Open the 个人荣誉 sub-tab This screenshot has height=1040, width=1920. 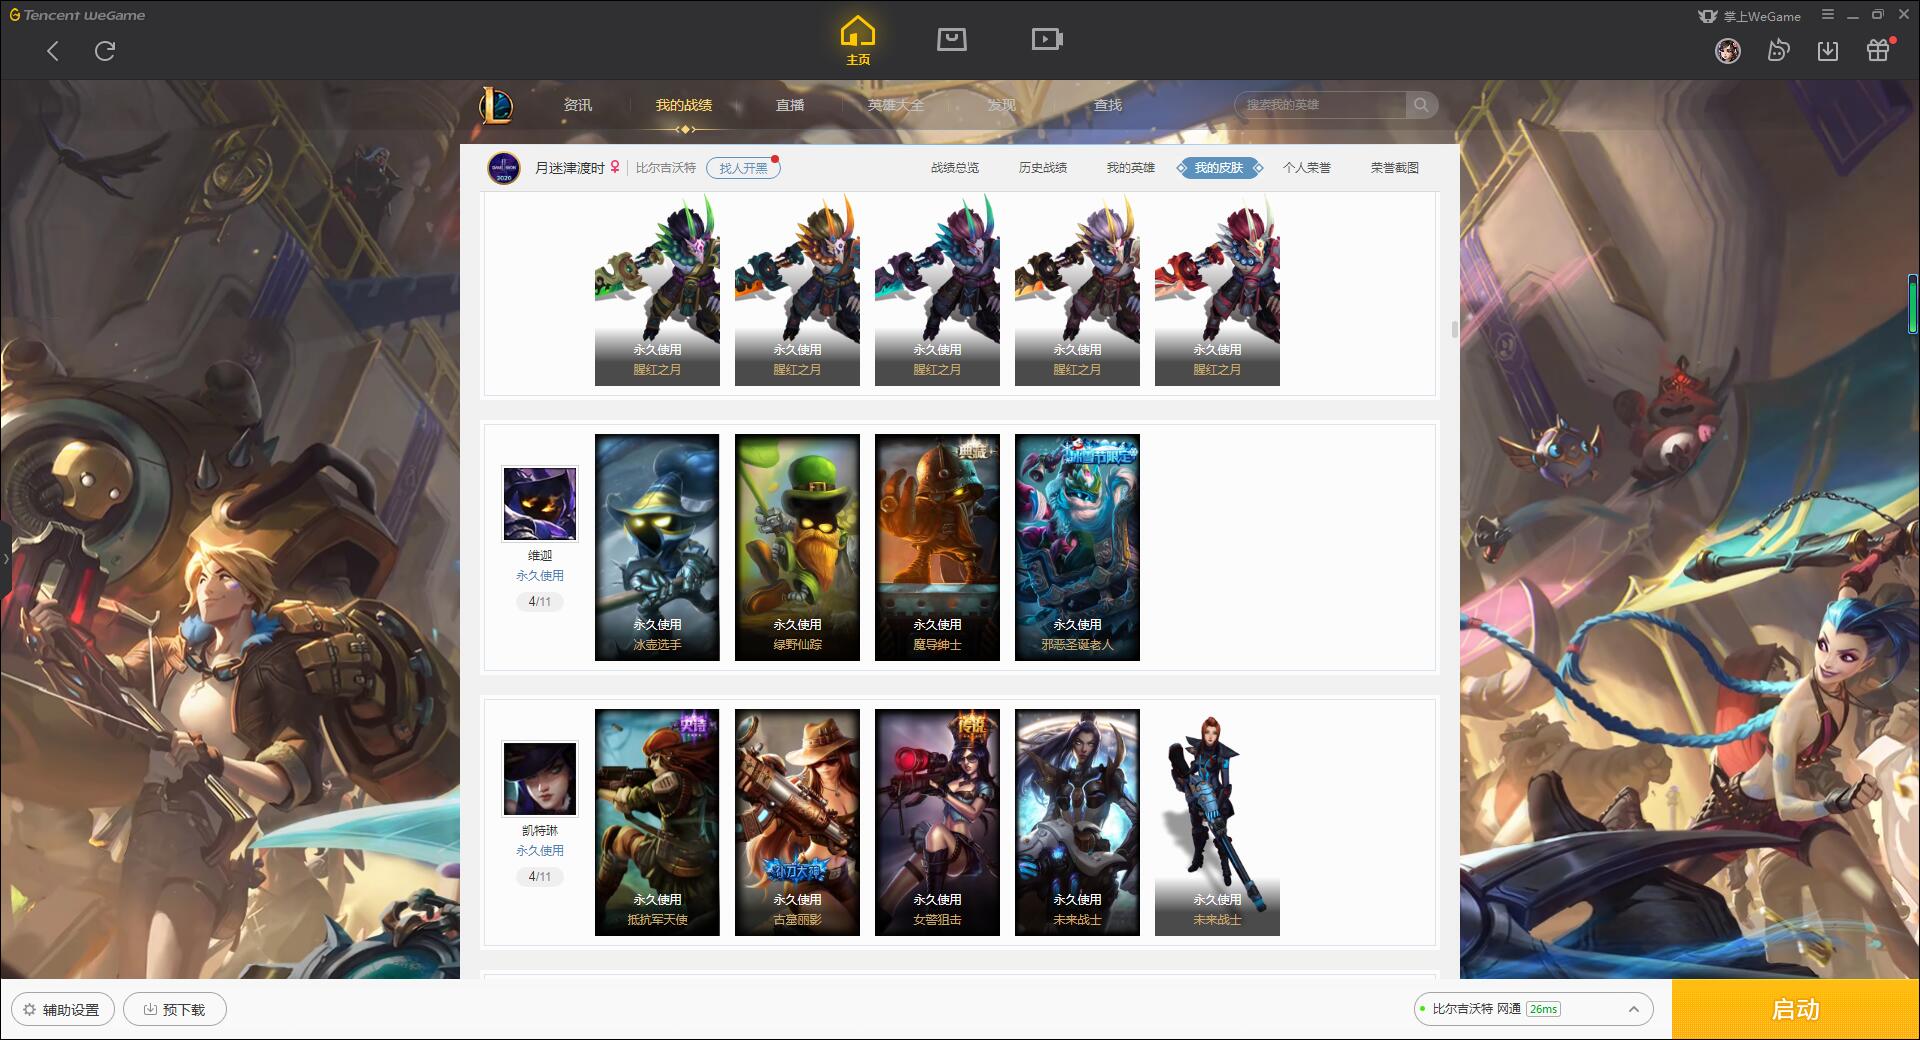coord(1307,168)
